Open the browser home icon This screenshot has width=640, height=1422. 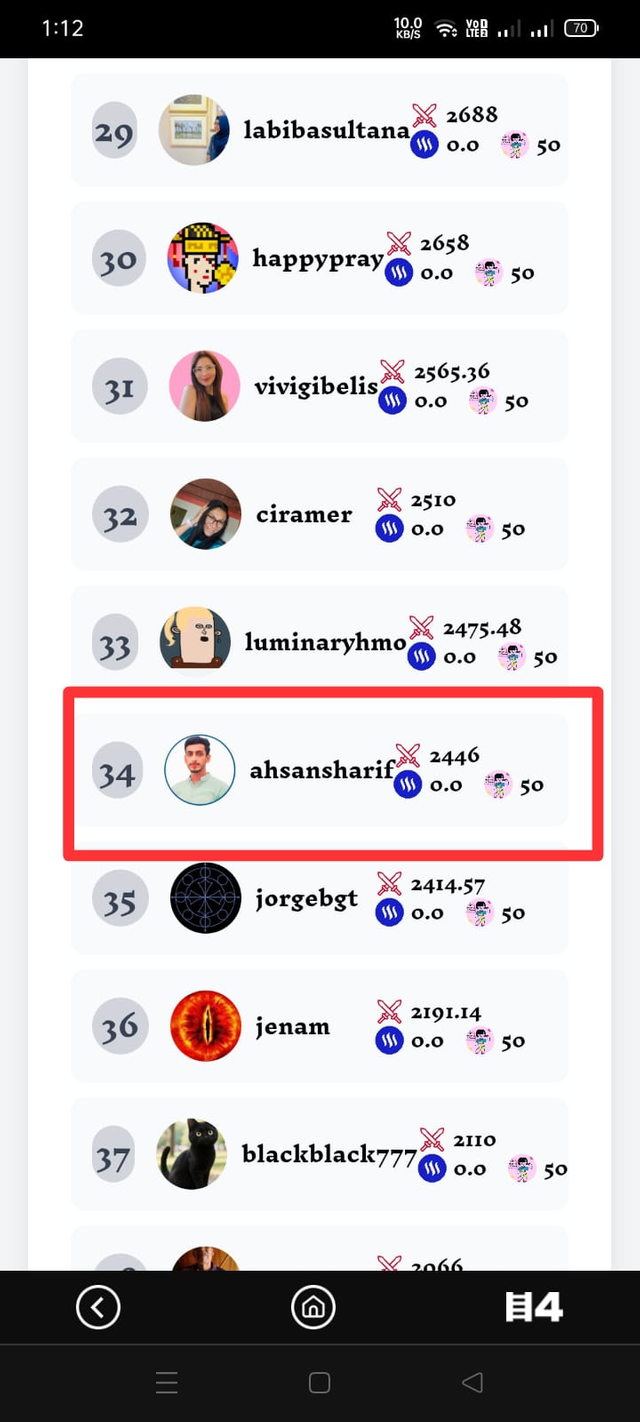click(313, 1306)
